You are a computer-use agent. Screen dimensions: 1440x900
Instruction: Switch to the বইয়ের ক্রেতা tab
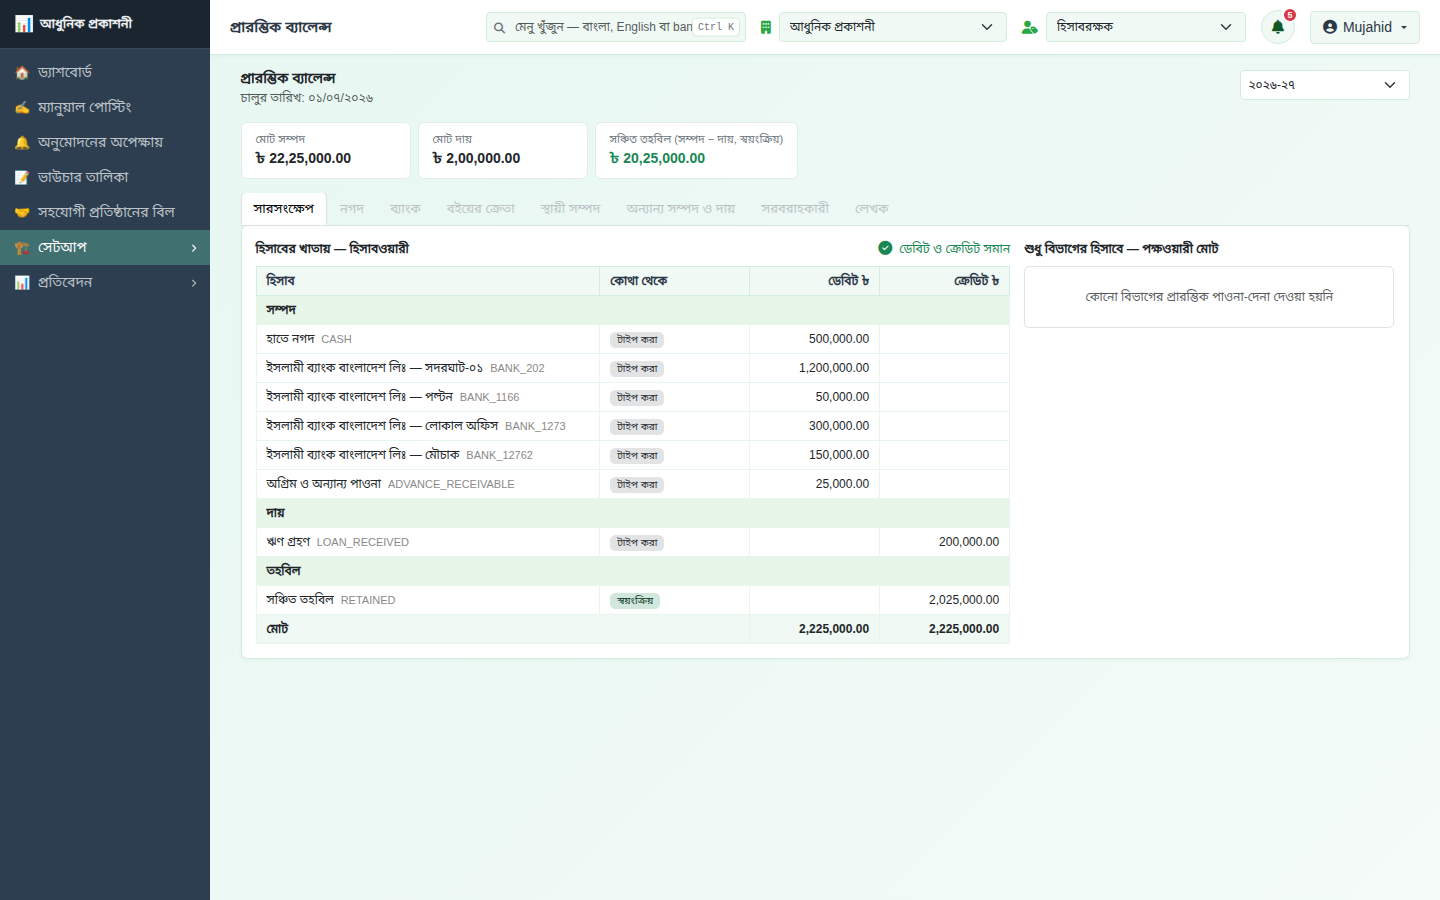[481, 209]
